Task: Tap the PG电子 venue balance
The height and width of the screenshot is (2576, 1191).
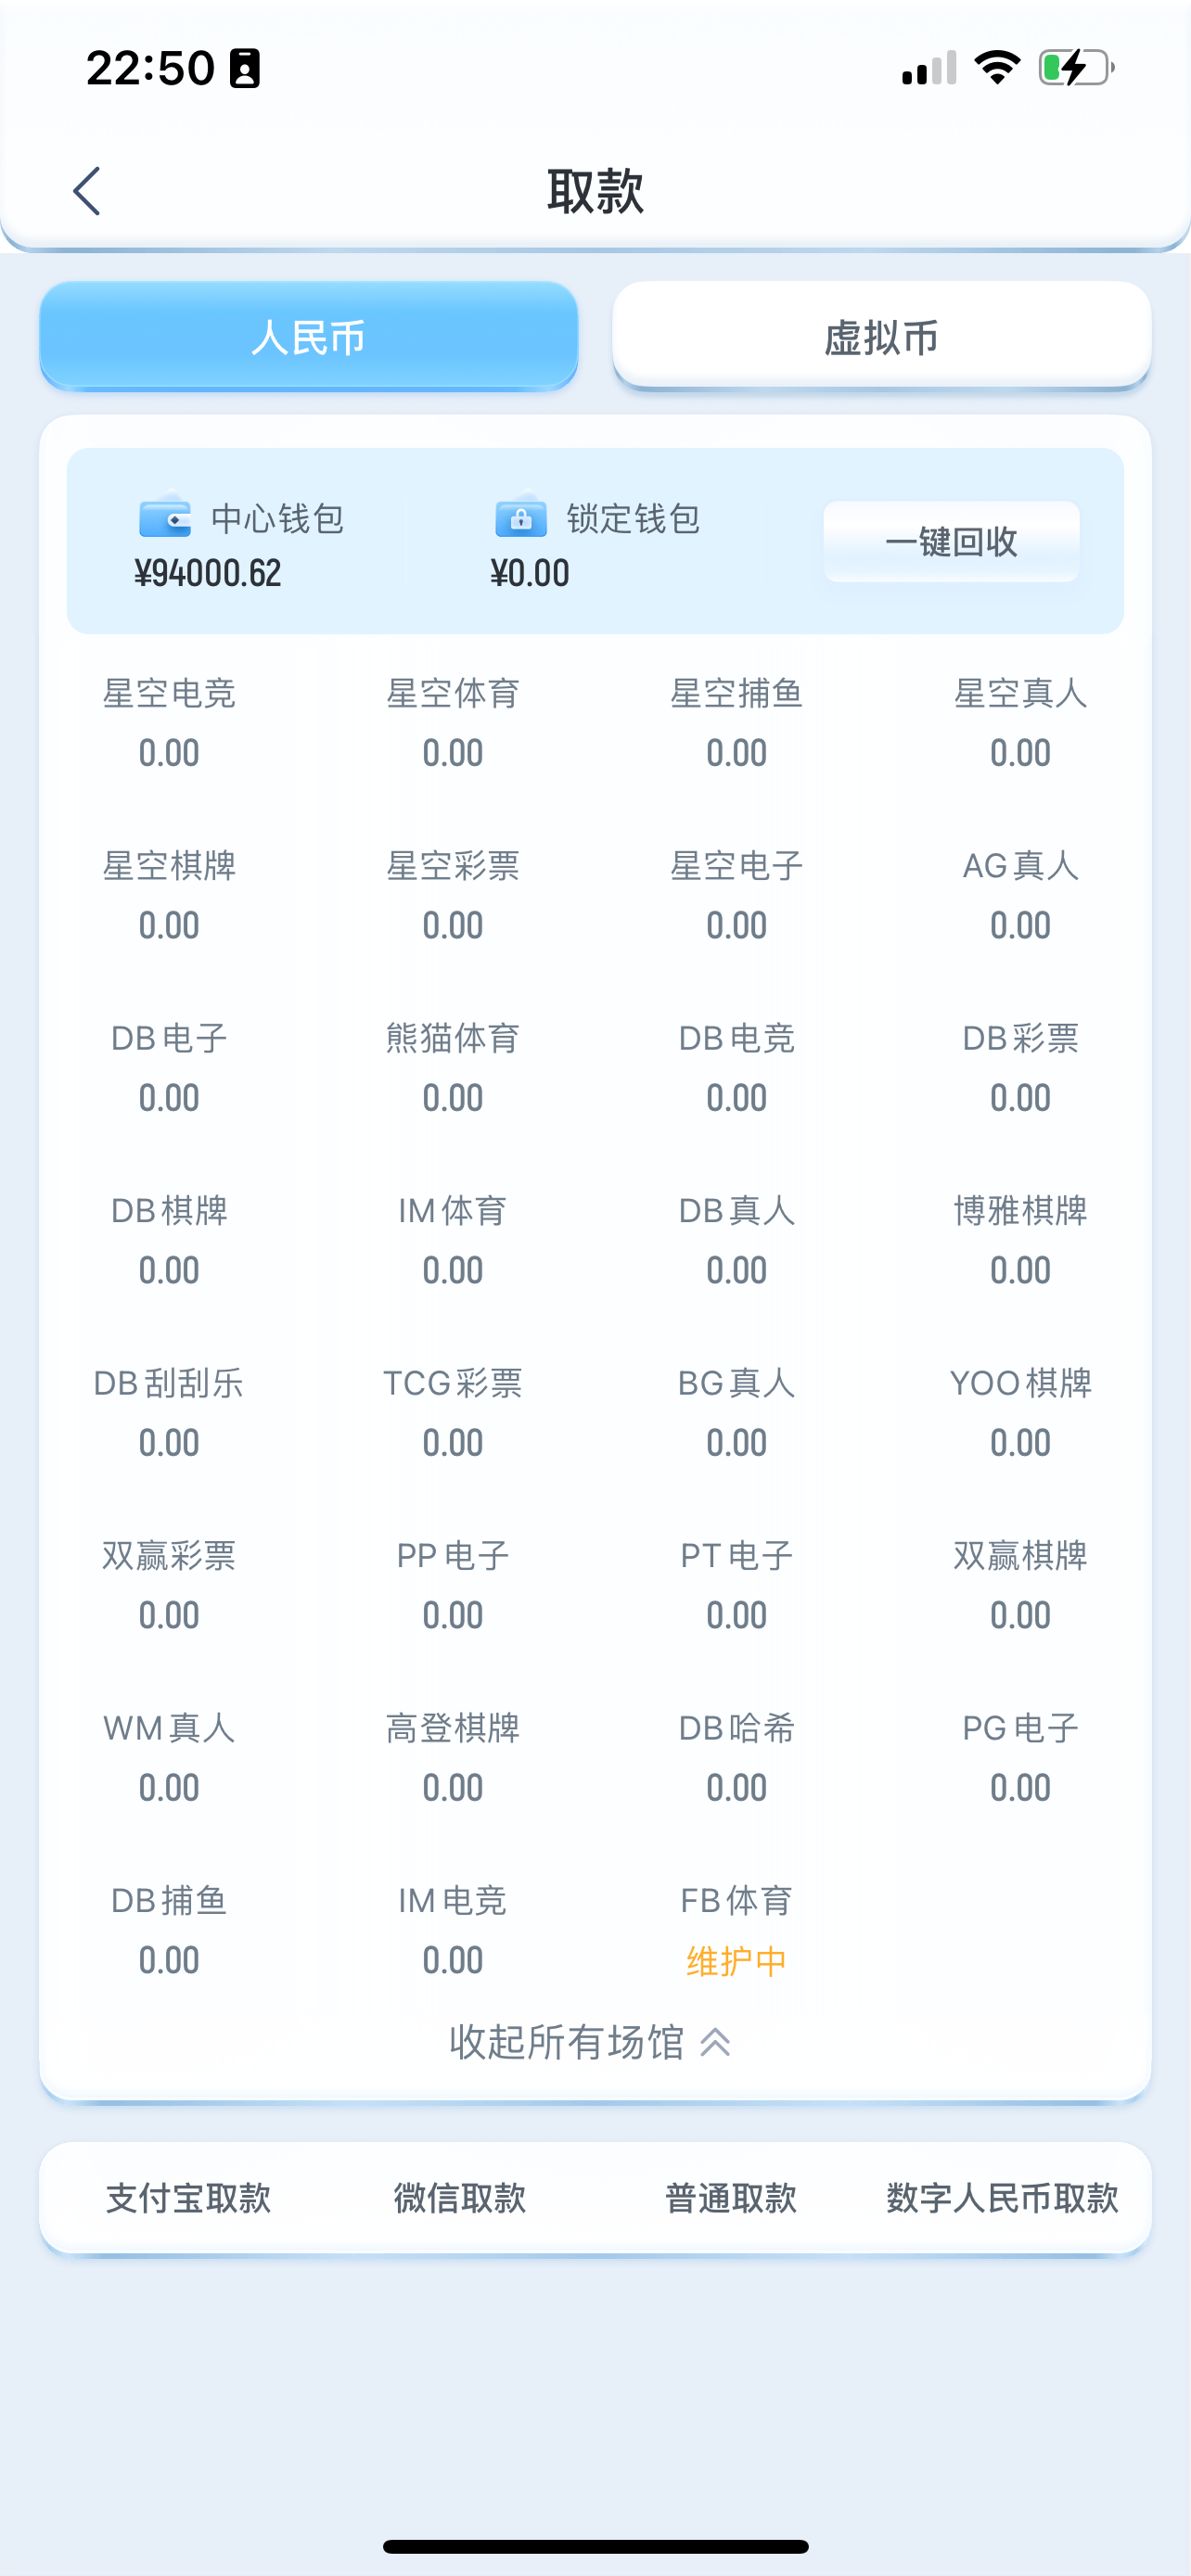Action: click(1020, 1787)
